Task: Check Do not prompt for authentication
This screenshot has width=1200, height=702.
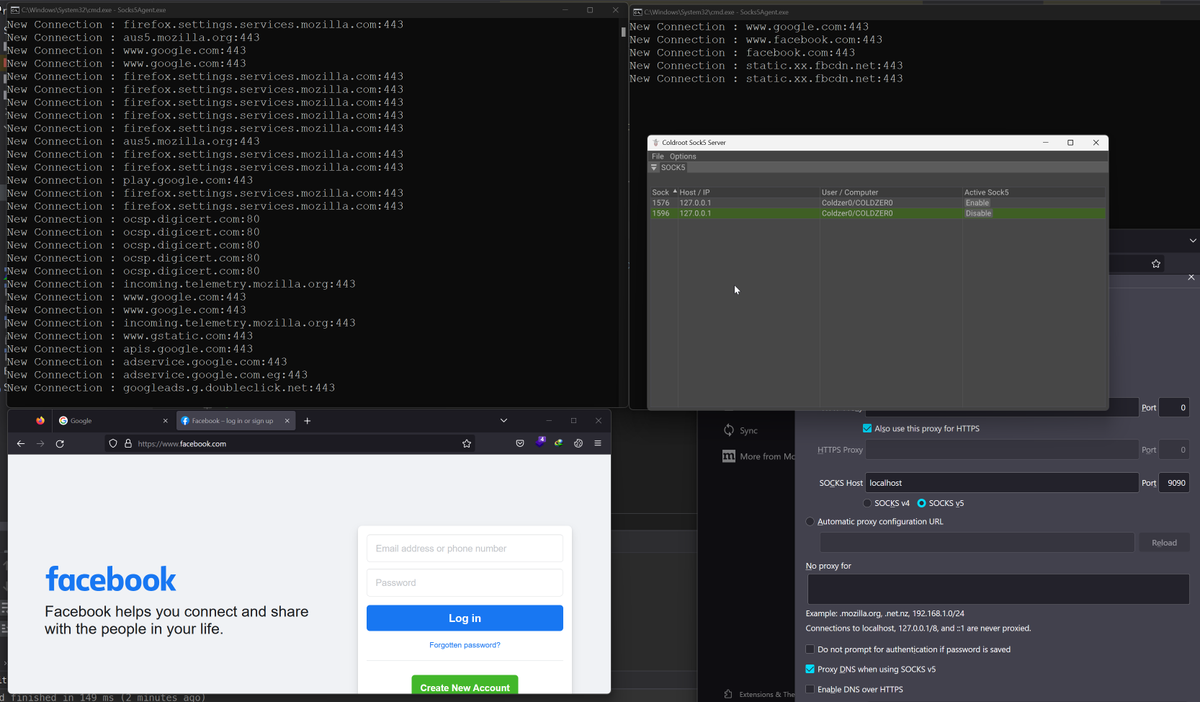Action: [x=810, y=649]
